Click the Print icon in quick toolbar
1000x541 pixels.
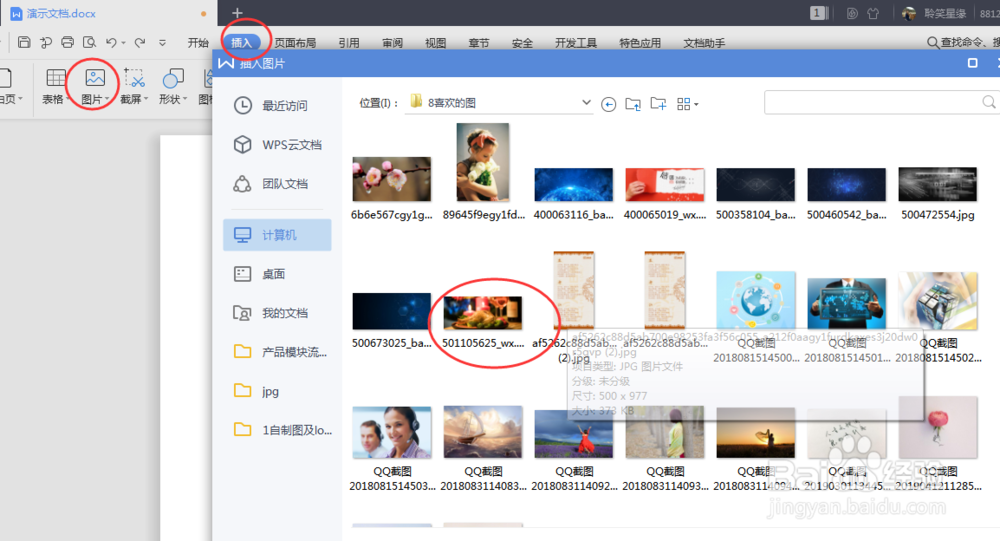click(x=68, y=42)
